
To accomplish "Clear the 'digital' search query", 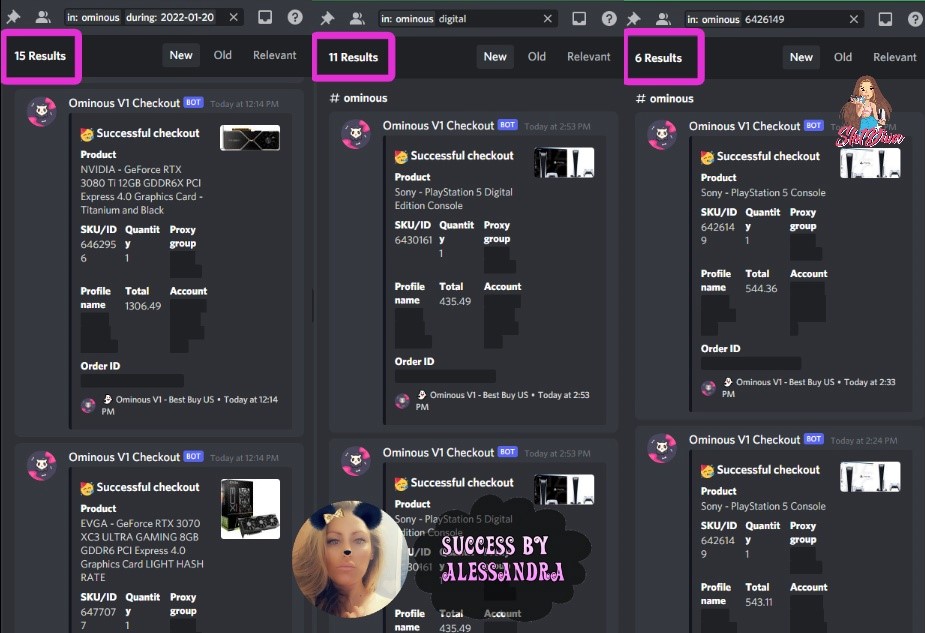I will (x=547, y=18).
